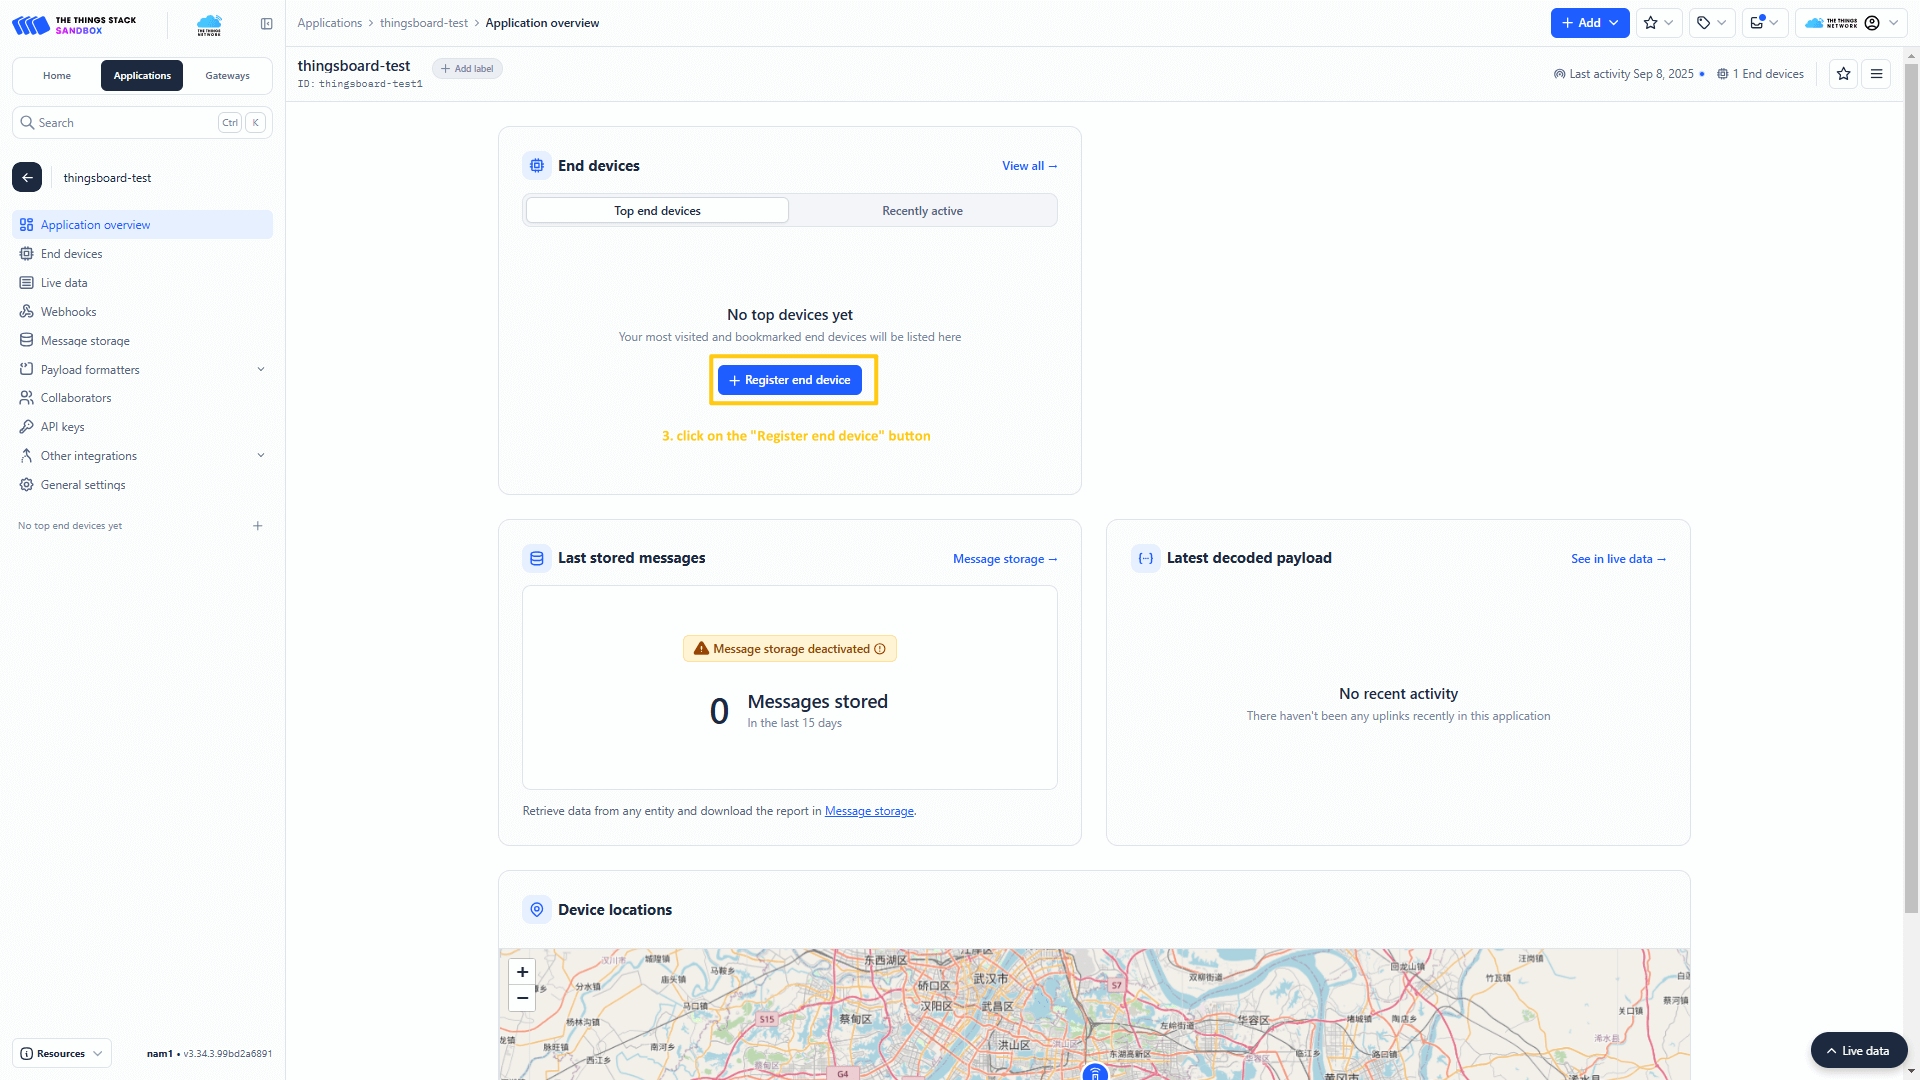Viewport: 1920px width, 1080px height.
Task: Follow the 'See in live data' link
Action: tap(1617, 559)
